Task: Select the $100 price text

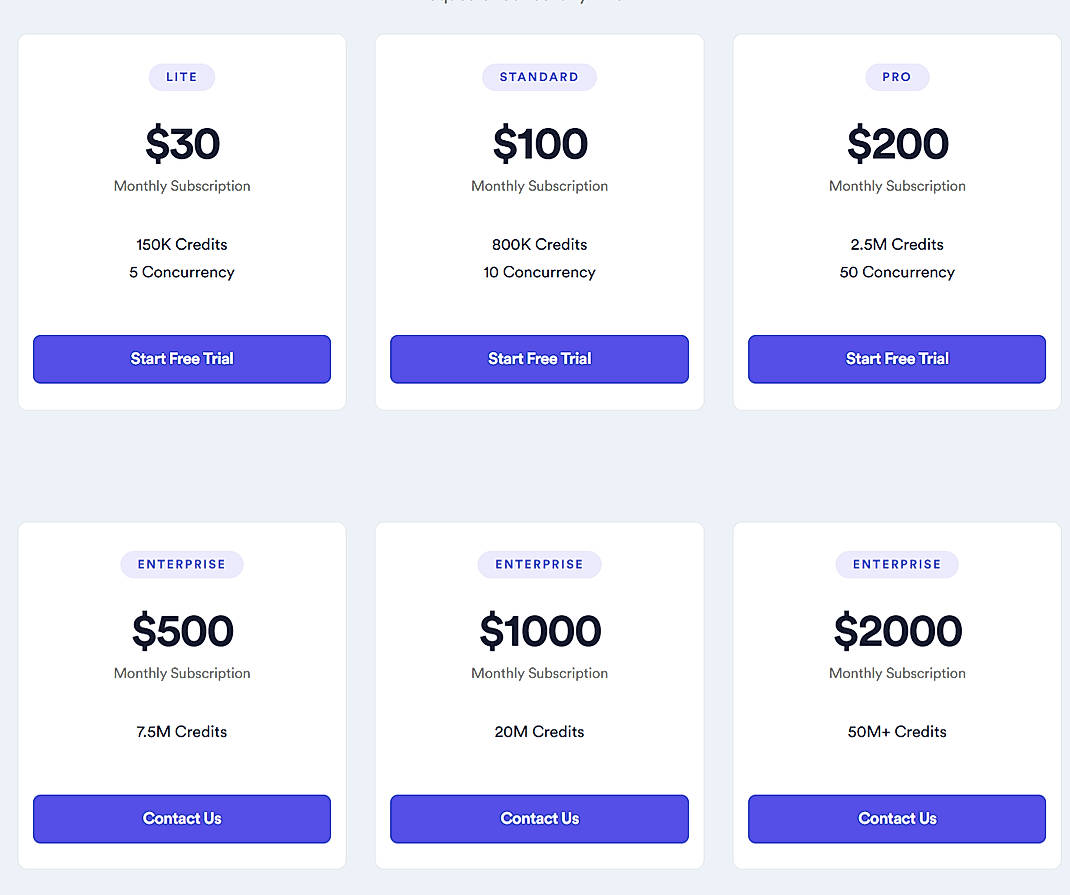Action: click(539, 144)
